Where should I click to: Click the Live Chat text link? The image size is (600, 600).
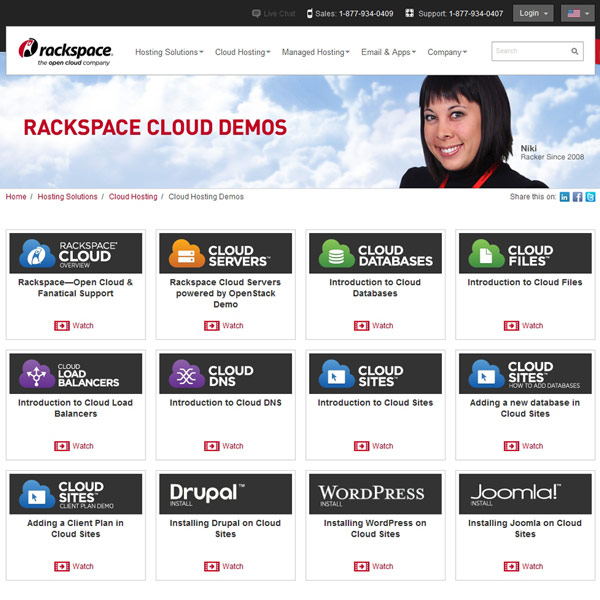point(279,13)
